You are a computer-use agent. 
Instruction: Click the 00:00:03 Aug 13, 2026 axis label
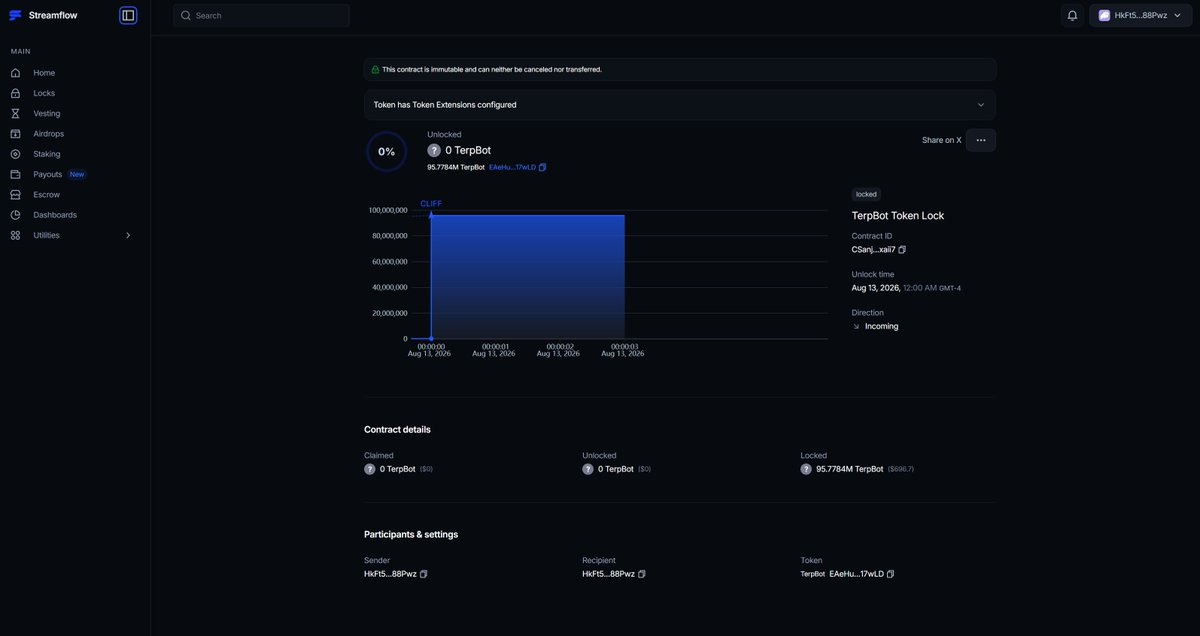click(622, 350)
